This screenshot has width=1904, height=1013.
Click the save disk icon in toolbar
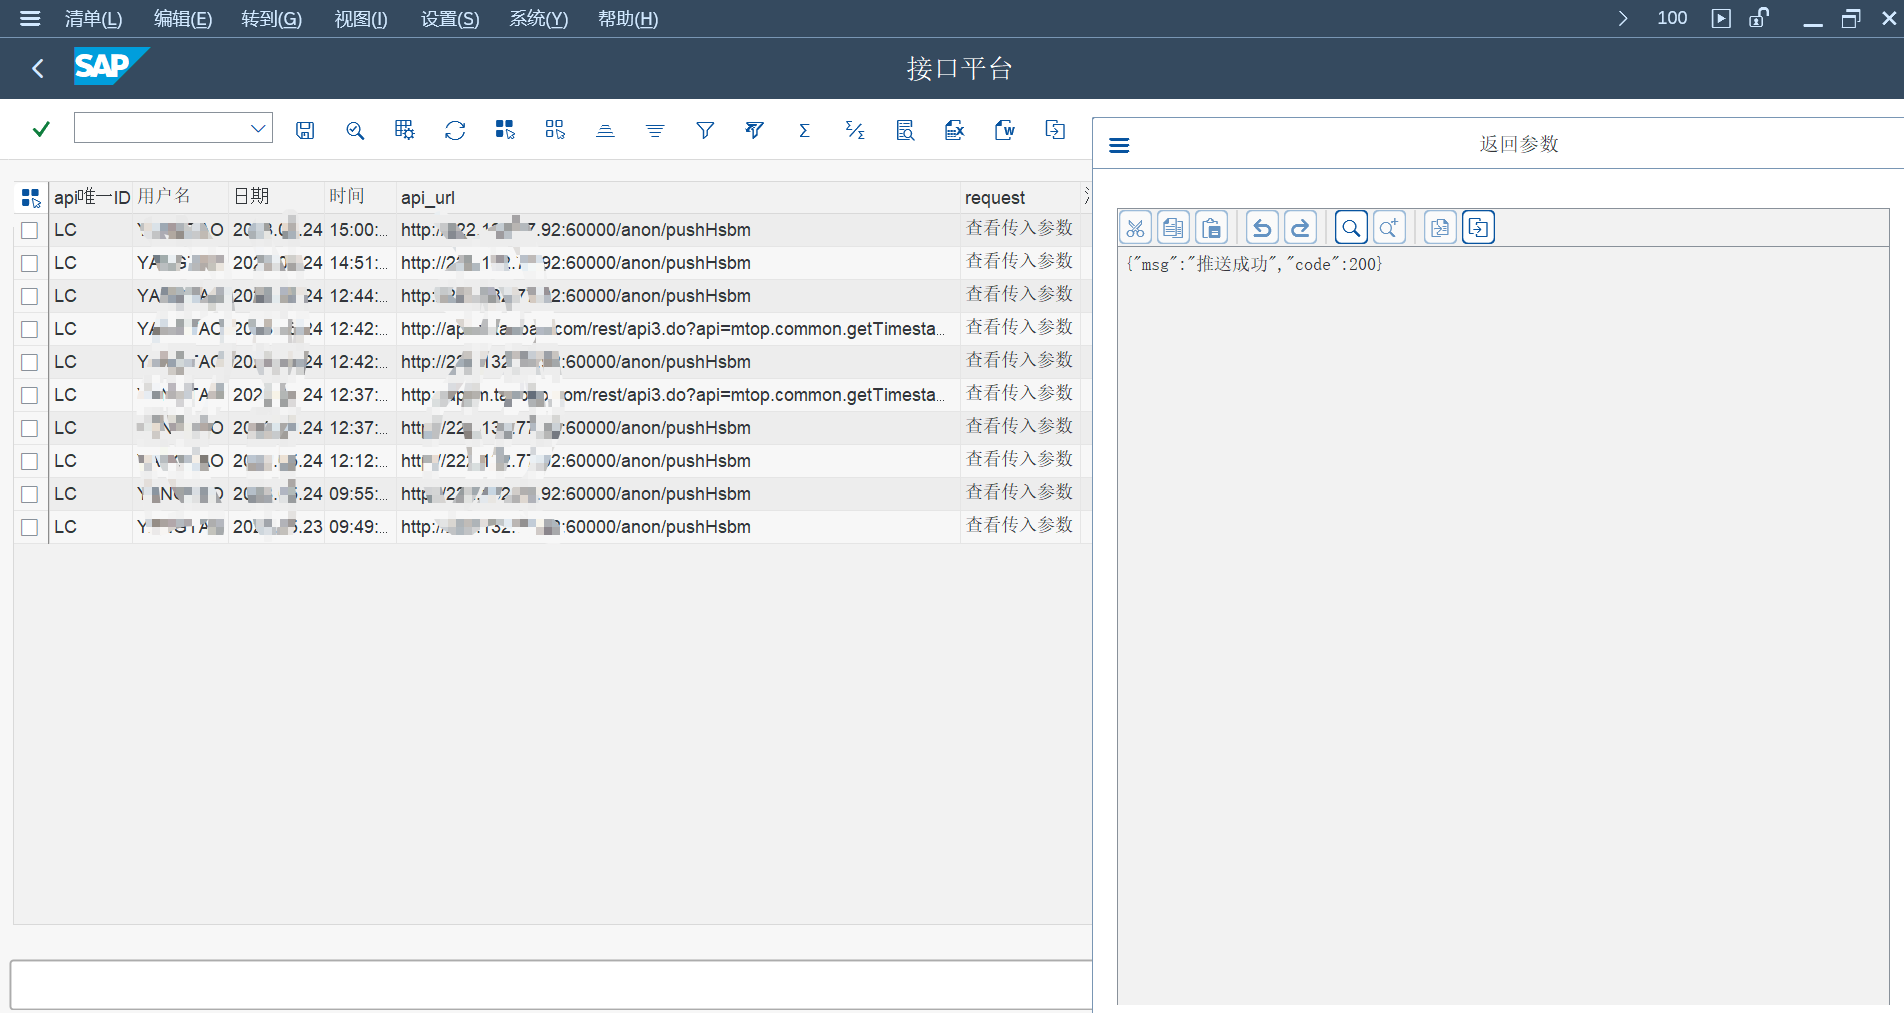tap(305, 130)
